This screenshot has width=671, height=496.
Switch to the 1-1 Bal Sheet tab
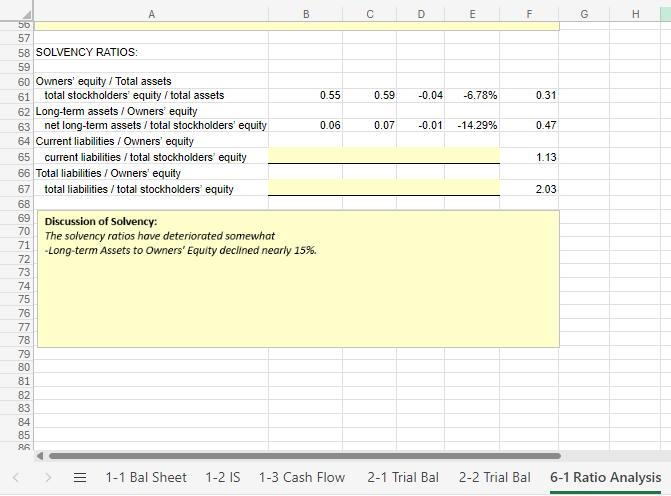(146, 477)
